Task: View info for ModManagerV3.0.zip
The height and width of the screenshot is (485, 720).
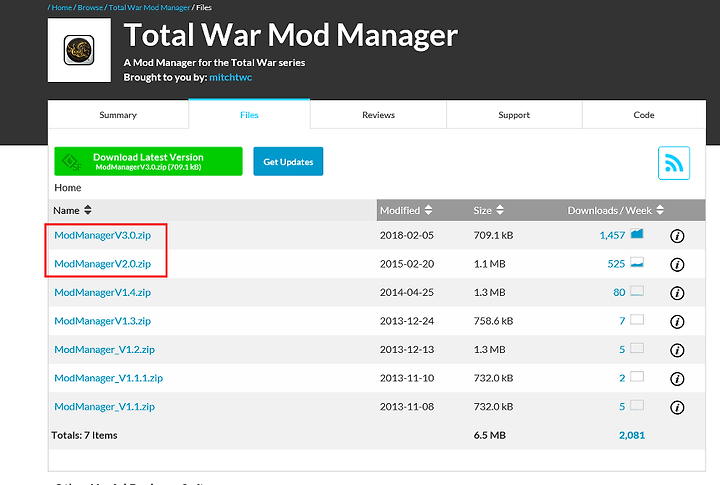Action: pyautogui.click(x=677, y=236)
